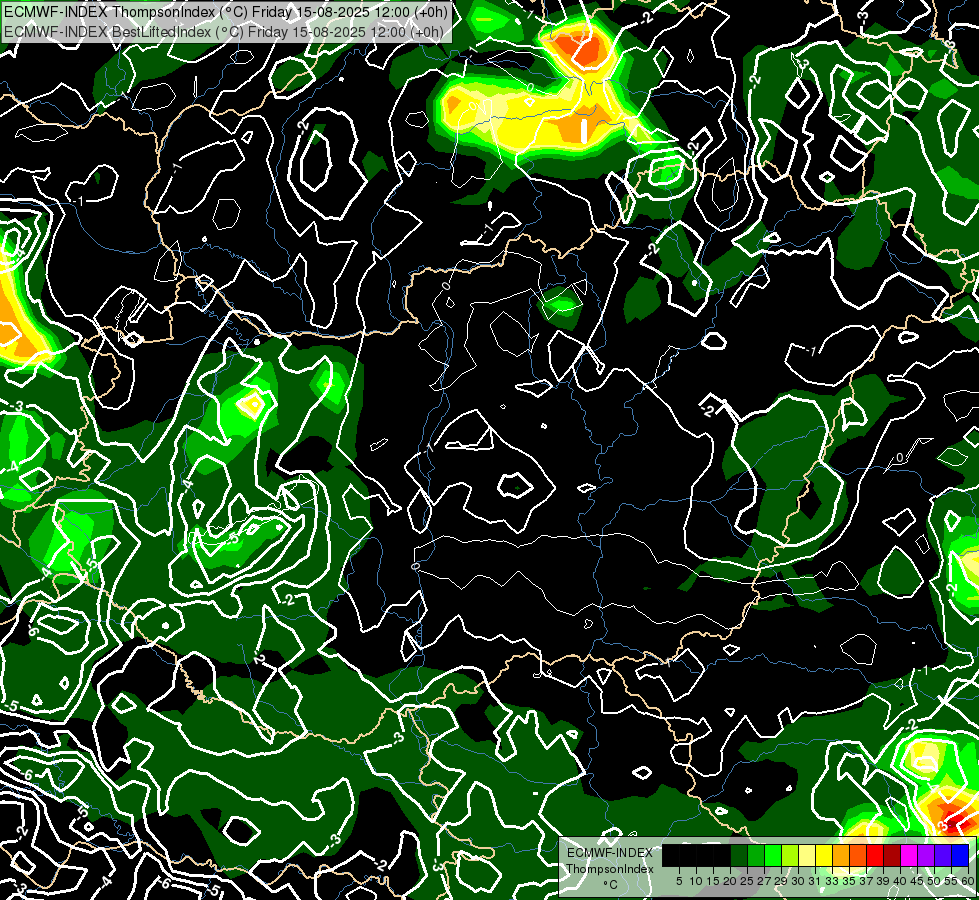Click the ThompsonIndex label in the legend box
This screenshot has width=979, height=900.
pos(610,869)
